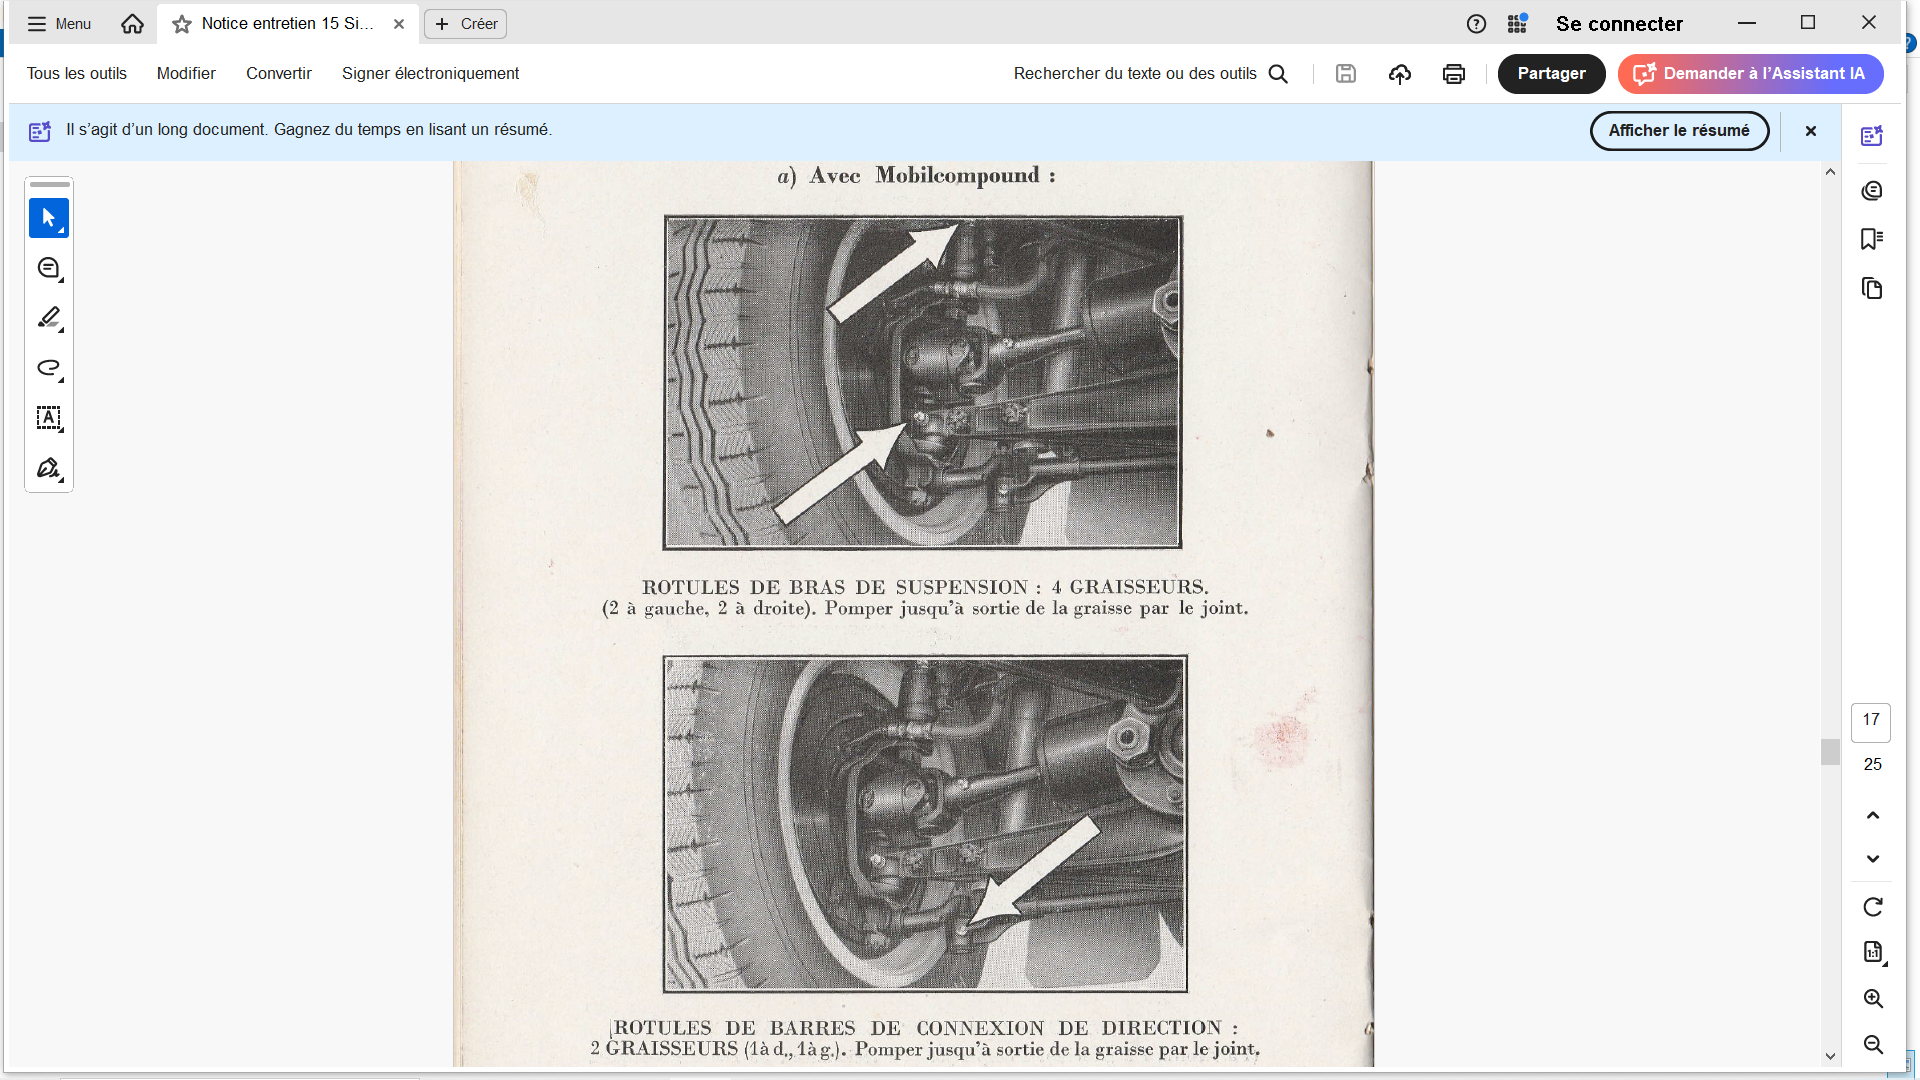
Task: Click the current page number field
Action: tap(1870, 720)
